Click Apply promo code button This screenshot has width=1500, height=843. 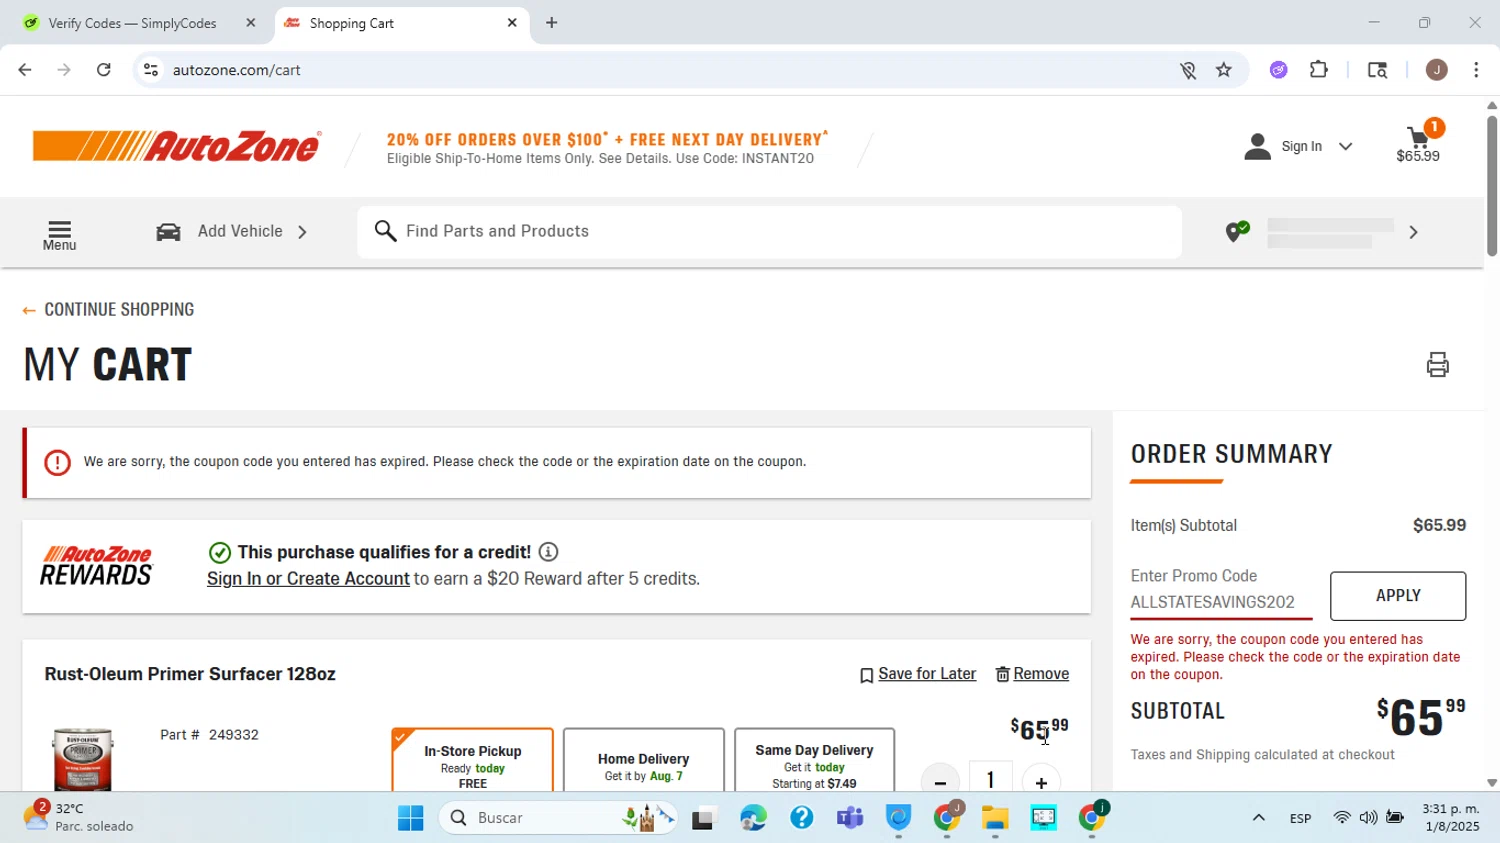pos(1398,596)
